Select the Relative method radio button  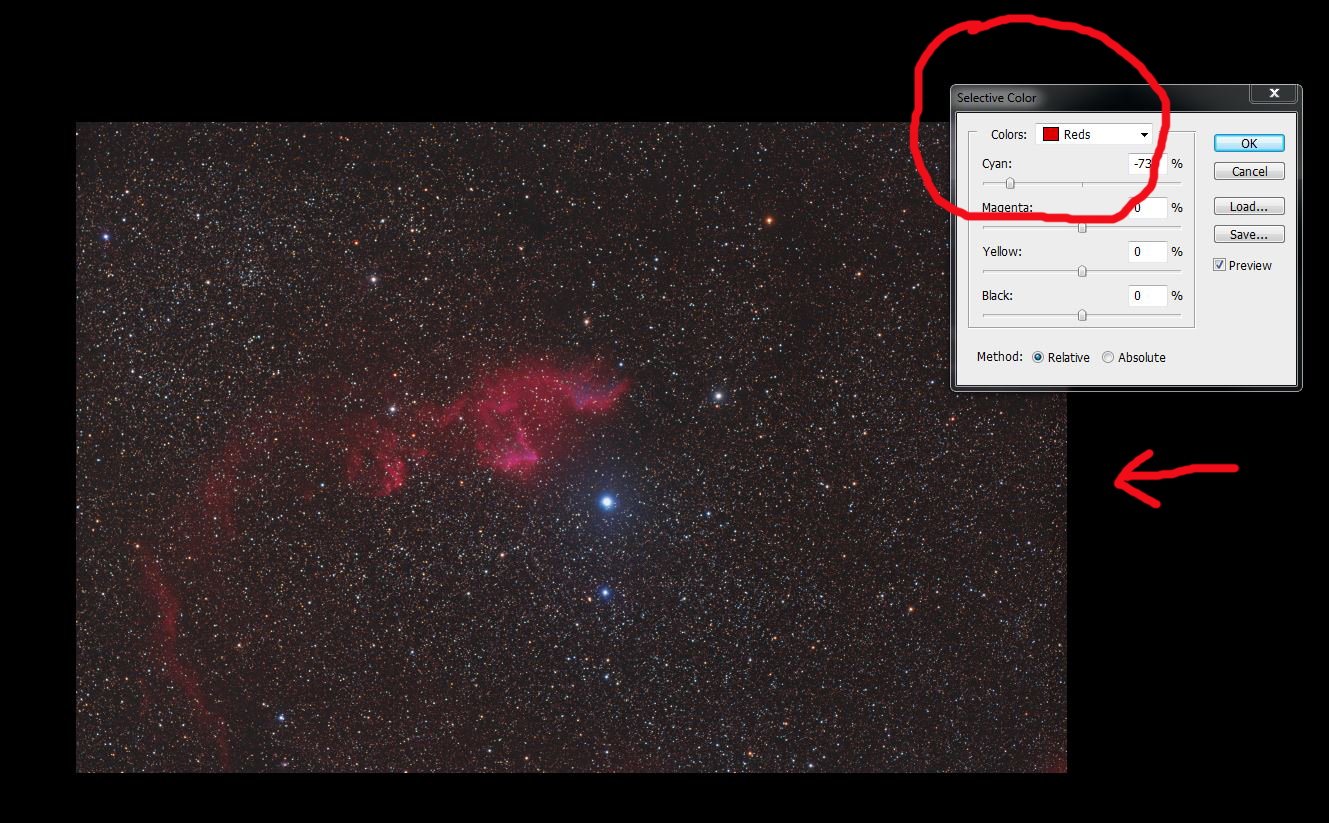pos(1037,357)
